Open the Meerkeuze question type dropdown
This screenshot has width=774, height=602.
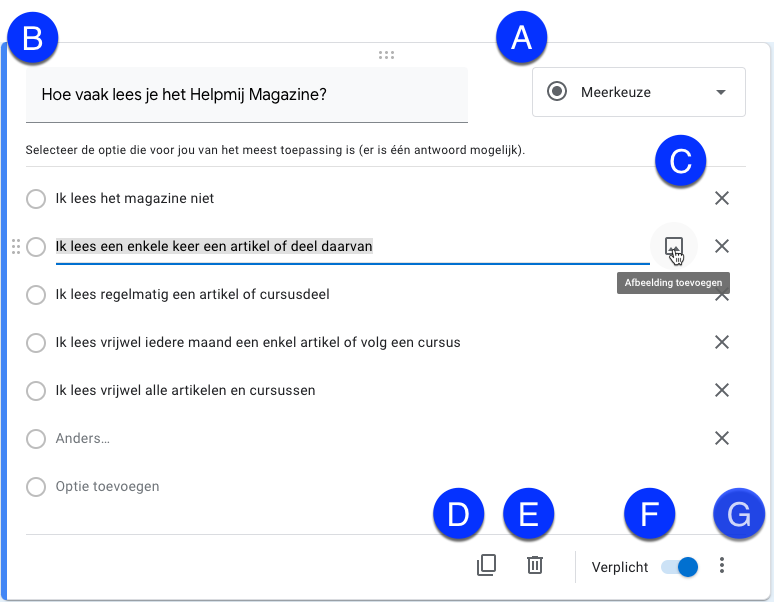(639, 92)
